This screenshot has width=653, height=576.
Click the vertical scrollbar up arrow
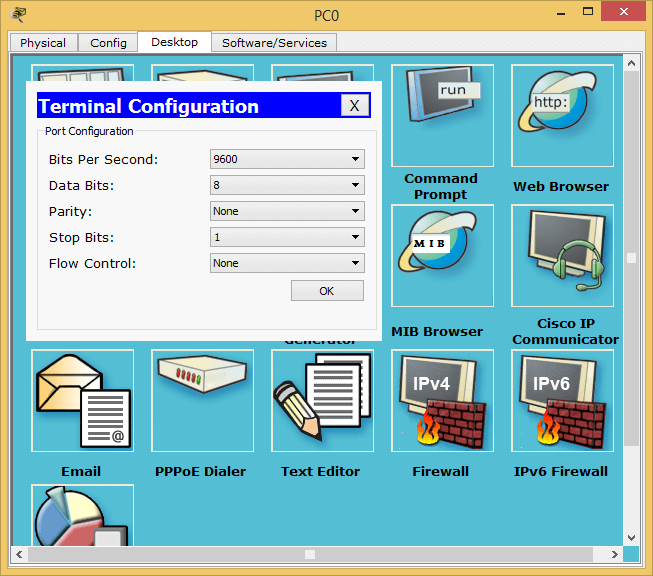pyautogui.click(x=631, y=63)
